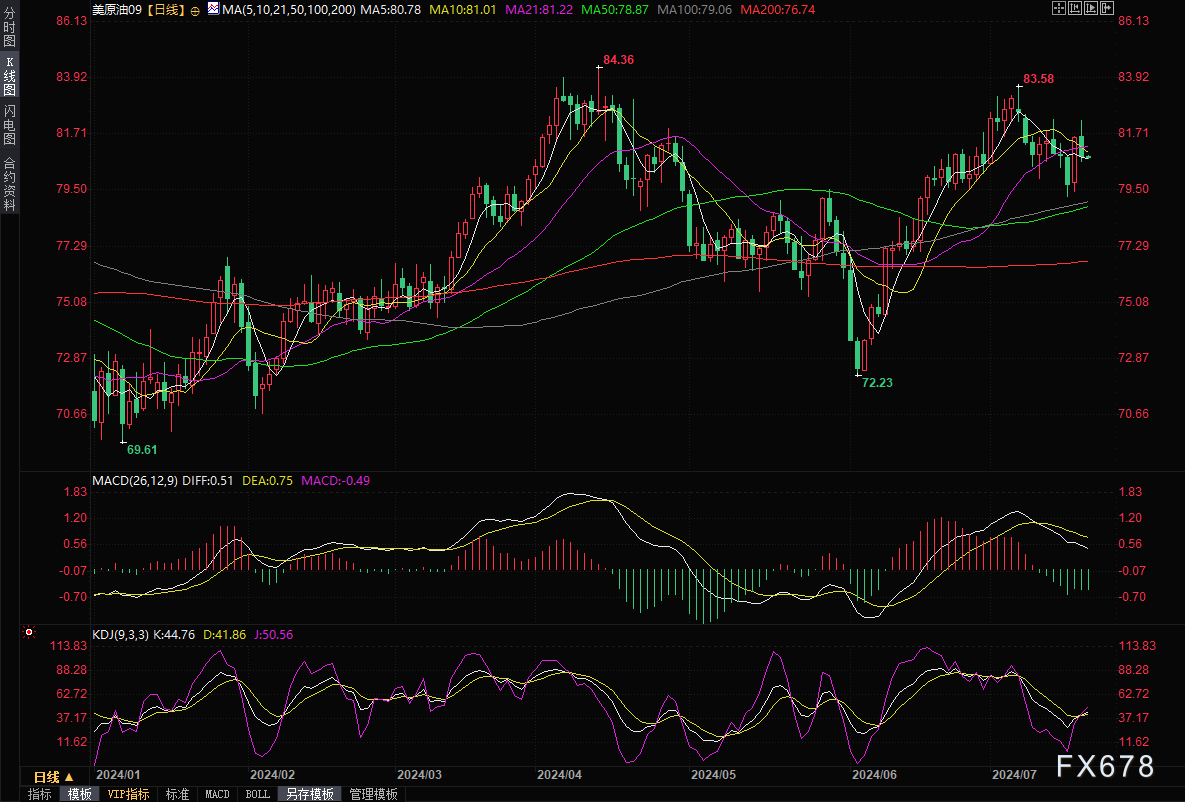Expand the 日线 period selector
This screenshot has height=802, width=1185.
(x=54, y=776)
